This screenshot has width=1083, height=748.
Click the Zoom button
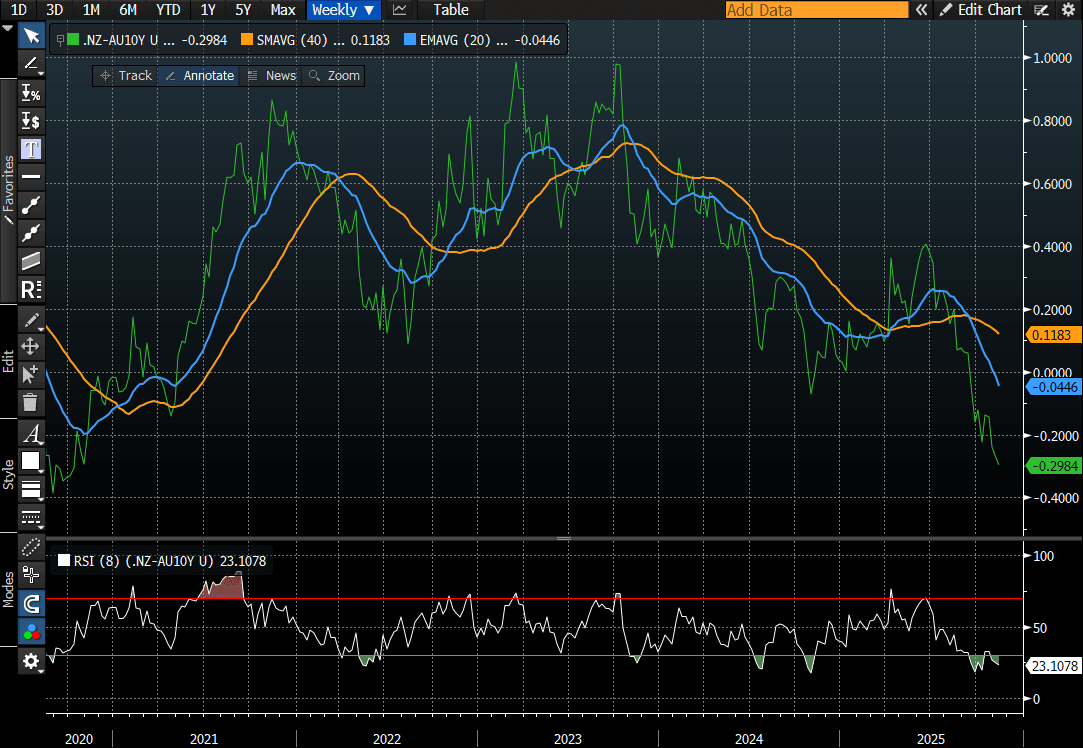[x=334, y=76]
